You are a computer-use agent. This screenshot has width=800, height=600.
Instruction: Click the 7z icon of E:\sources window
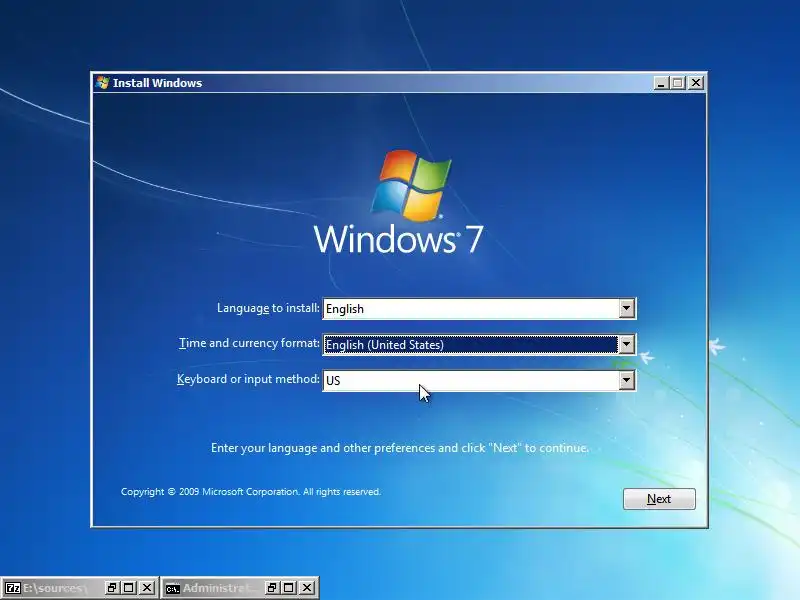[x=13, y=588]
